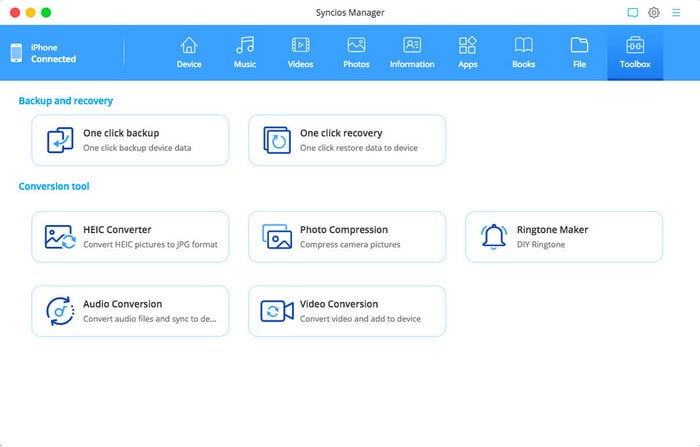
Task: Open the feedback screen icon in title bar
Action: coord(633,13)
